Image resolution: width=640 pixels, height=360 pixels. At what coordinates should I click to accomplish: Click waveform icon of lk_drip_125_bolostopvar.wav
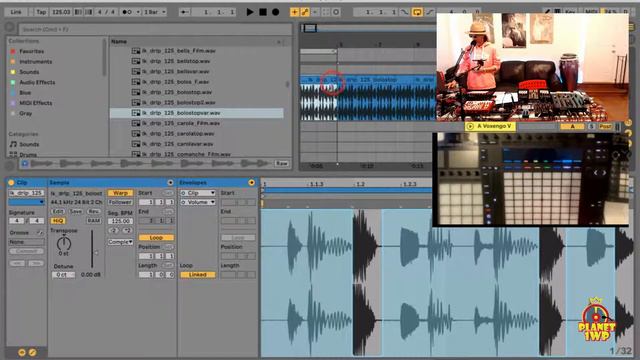pyautogui.click(x=136, y=113)
